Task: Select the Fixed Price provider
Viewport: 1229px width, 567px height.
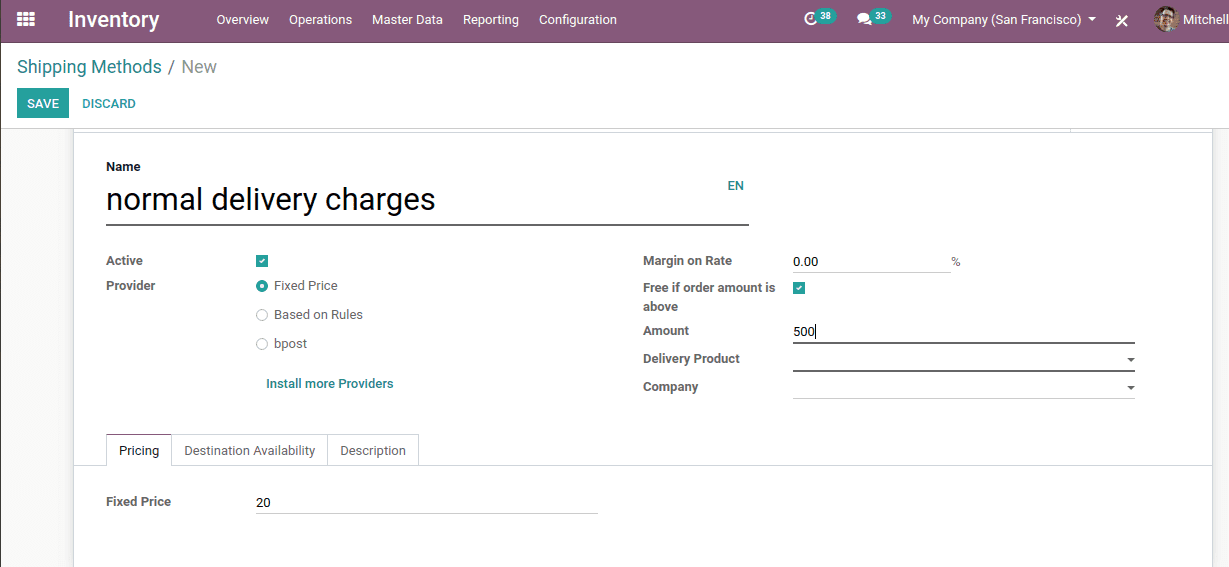Action: 262,286
